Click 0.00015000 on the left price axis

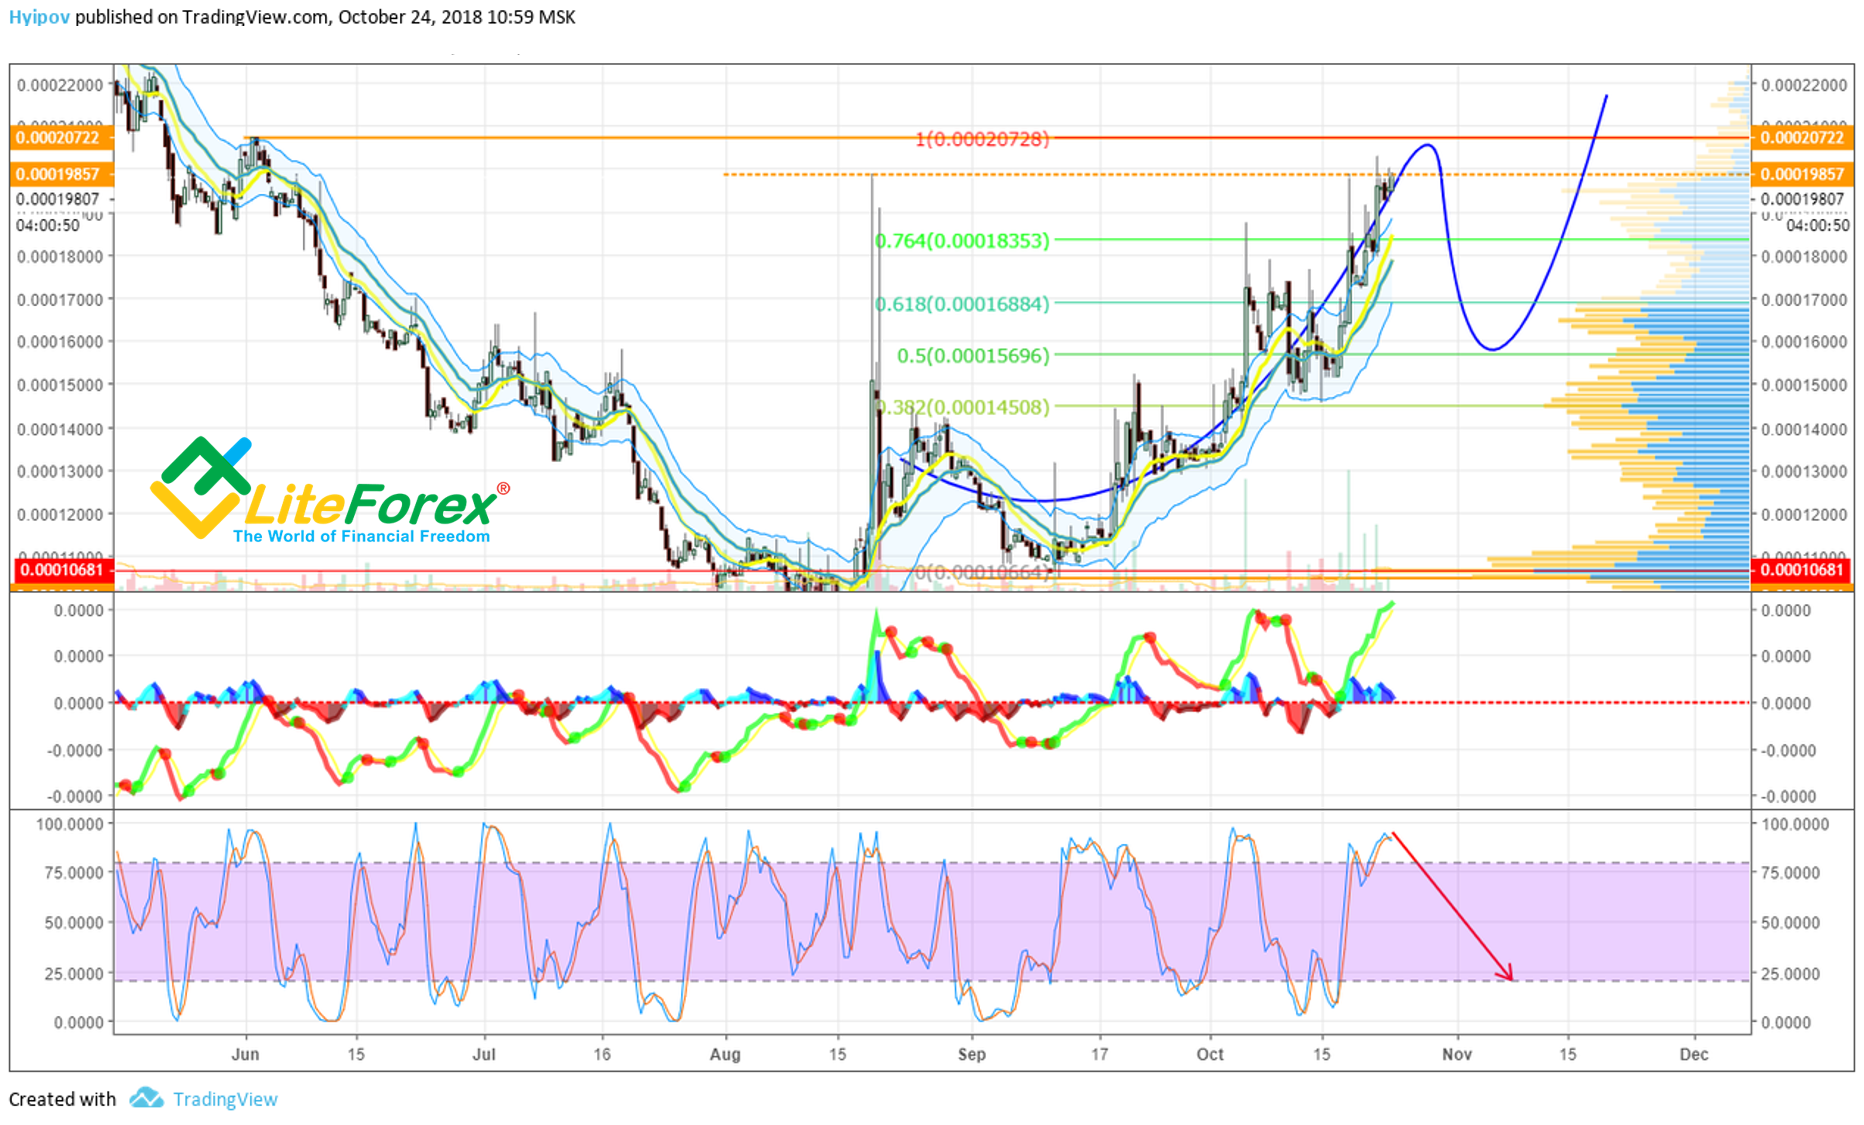[60, 385]
